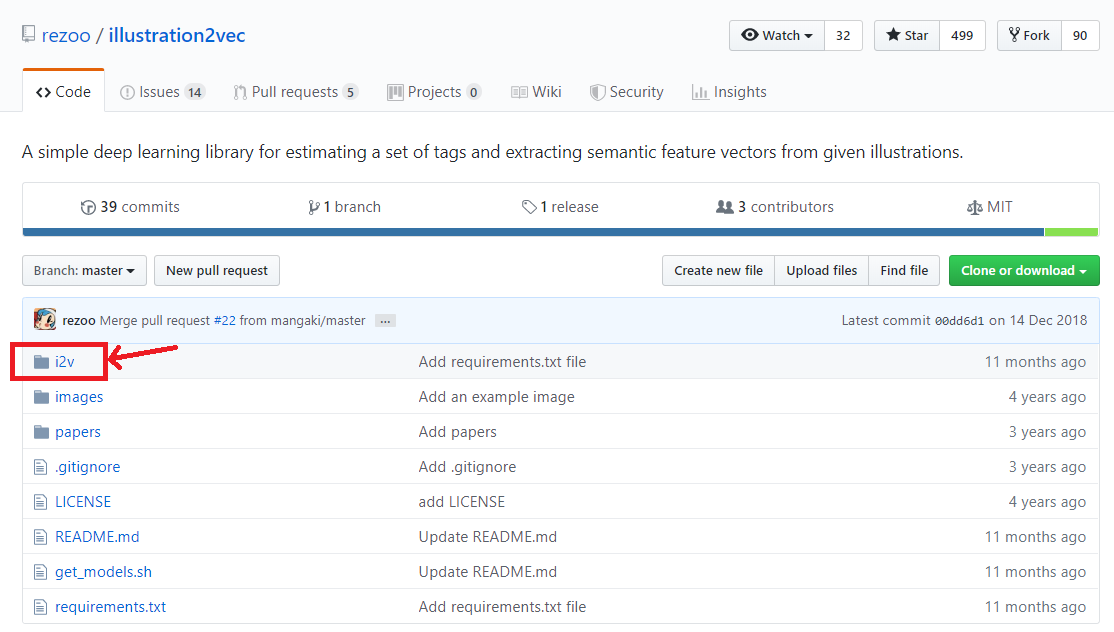This screenshot has width=1114, height=632.
Task: Click the release tag icon
Action: tap(529, 207)
